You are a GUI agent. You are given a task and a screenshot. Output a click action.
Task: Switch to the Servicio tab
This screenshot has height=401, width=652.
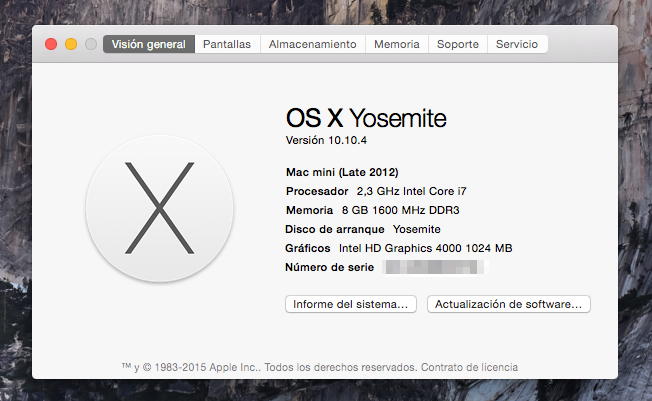(517, 44)
